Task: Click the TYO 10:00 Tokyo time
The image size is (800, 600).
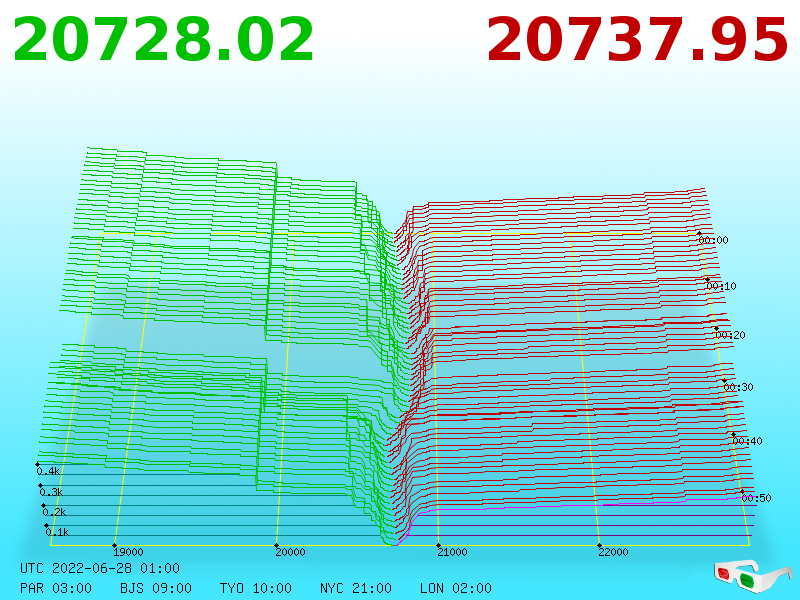Action: [256, 588]
